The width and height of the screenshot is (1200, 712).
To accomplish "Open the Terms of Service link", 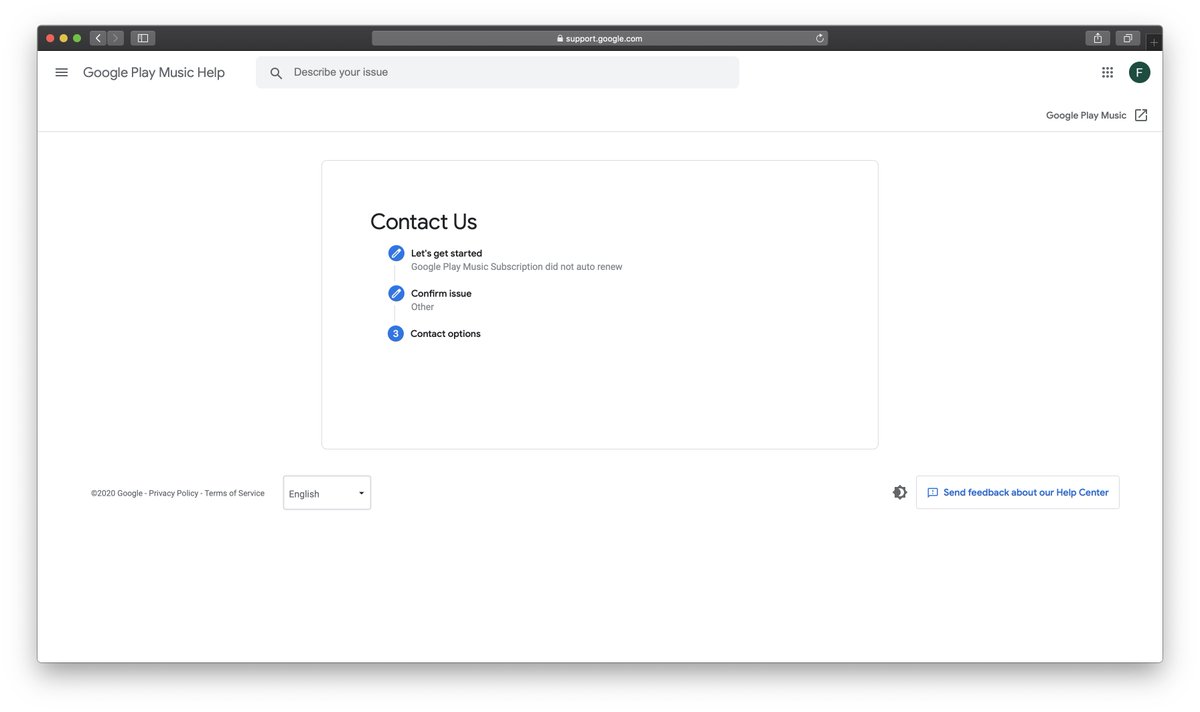I will [235, 493].
